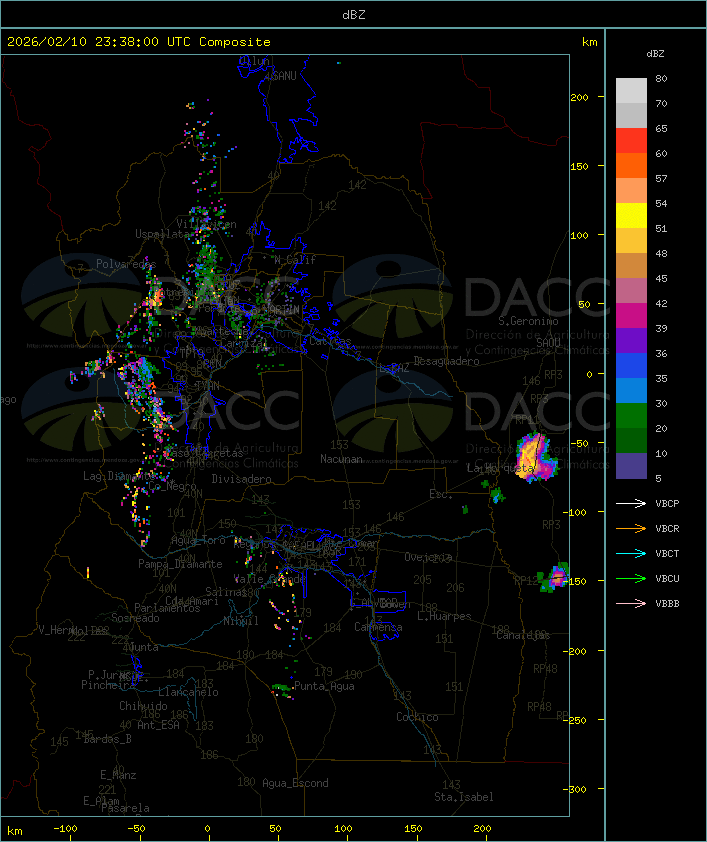Click the Pasarela place label
The width and height of the screenshot is (707, 842).
click(125, 808)
